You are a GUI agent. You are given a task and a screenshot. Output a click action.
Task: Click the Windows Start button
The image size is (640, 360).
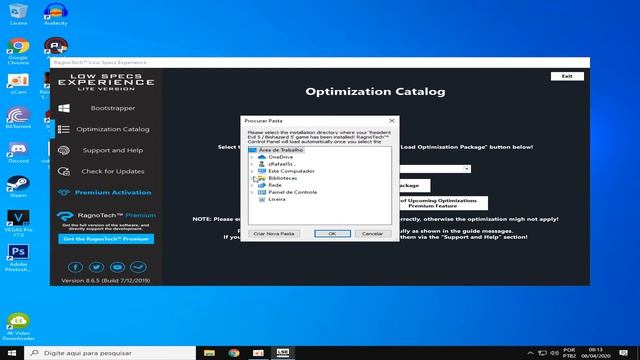pyautogui.click(x=11, y=353)
